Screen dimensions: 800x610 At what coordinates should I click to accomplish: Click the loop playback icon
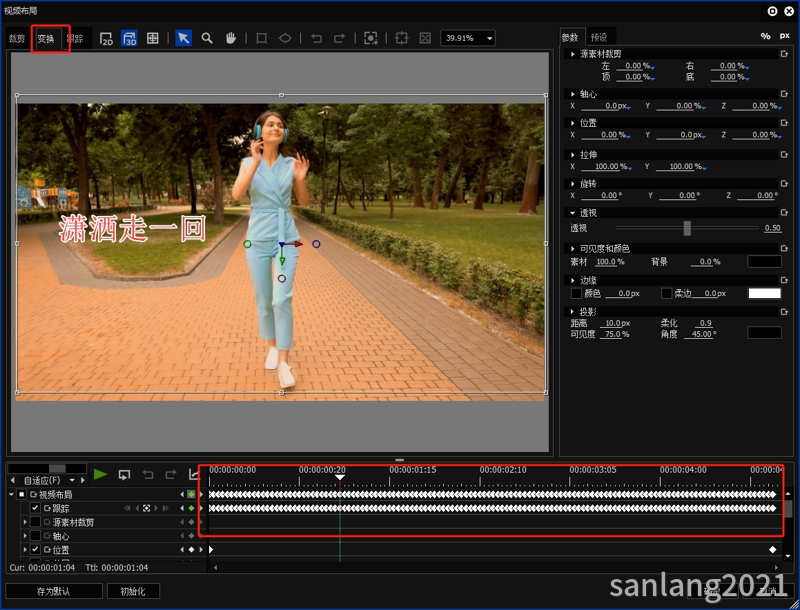pyautogui.click(x=124, y=475)
